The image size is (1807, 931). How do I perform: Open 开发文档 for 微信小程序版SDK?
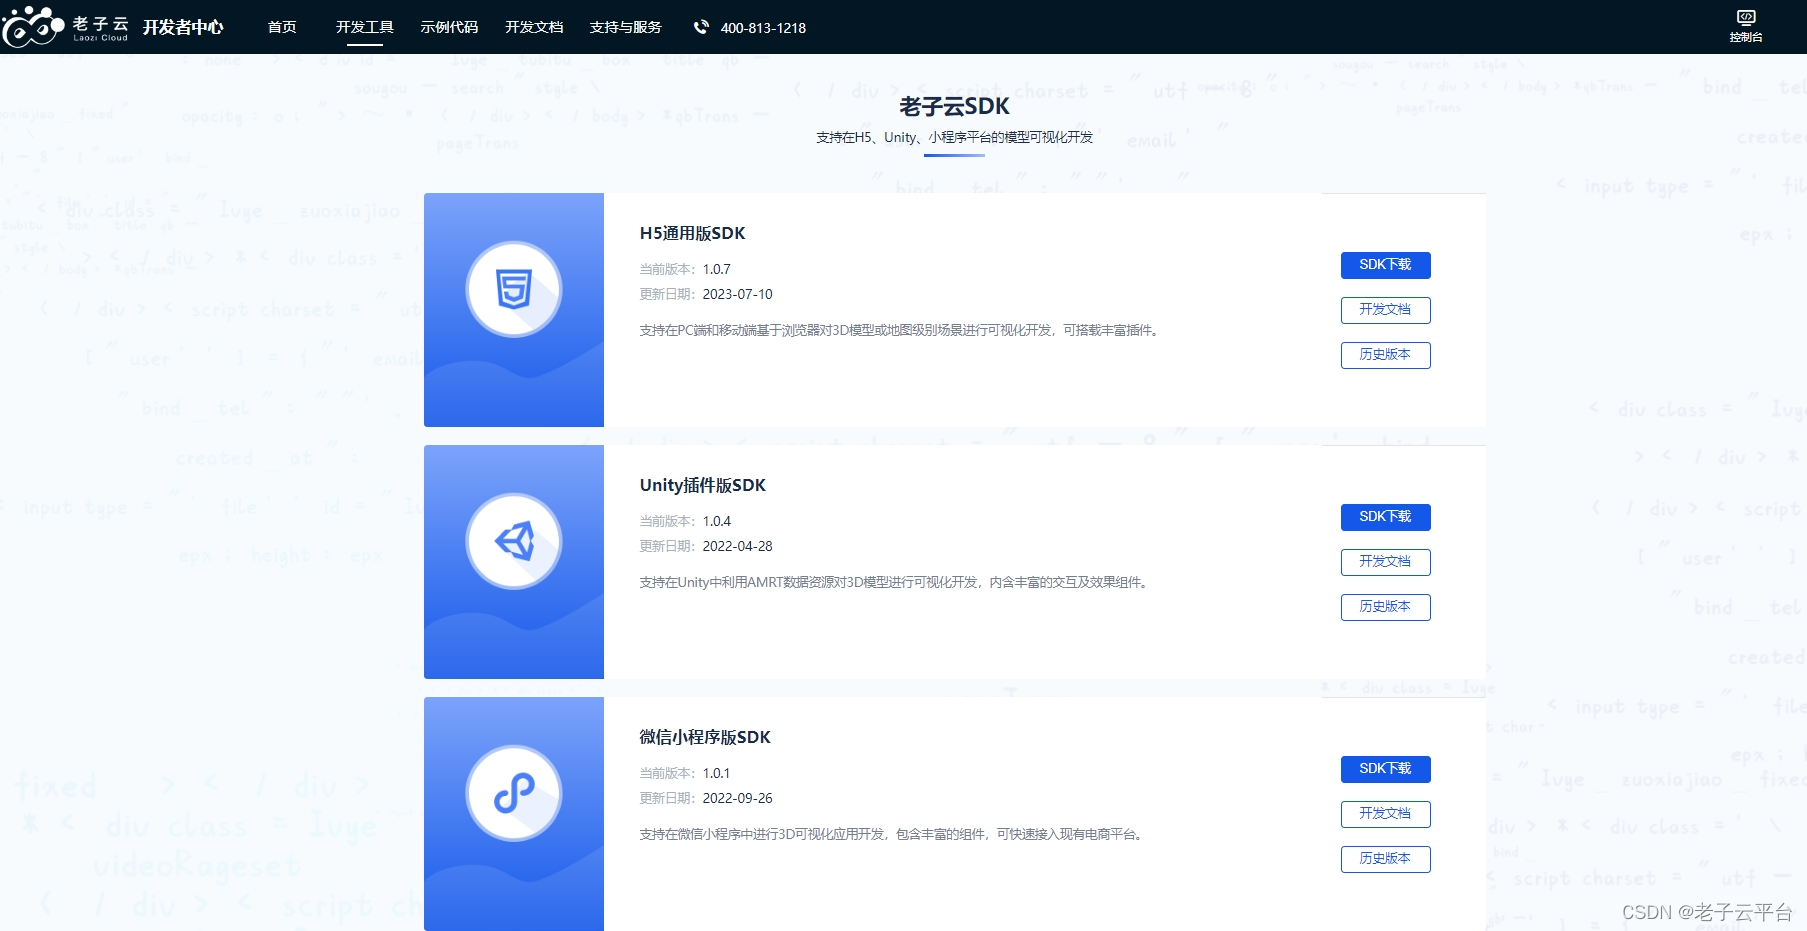coord(1385,814)
